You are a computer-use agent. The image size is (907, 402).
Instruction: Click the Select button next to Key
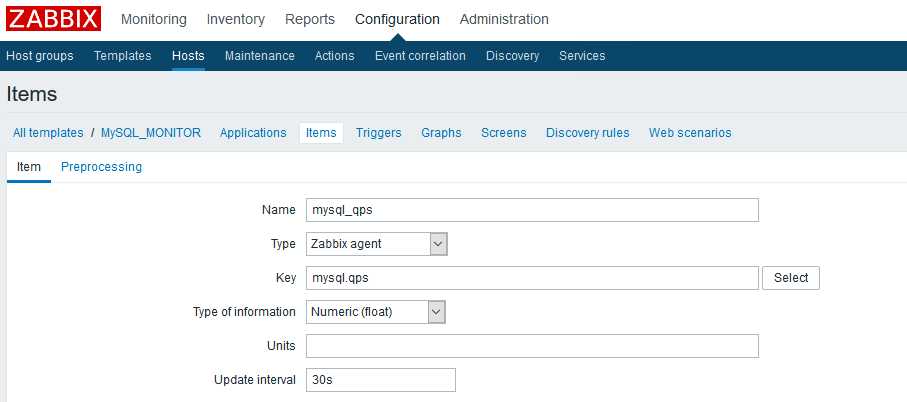click(x=791, y=278)
